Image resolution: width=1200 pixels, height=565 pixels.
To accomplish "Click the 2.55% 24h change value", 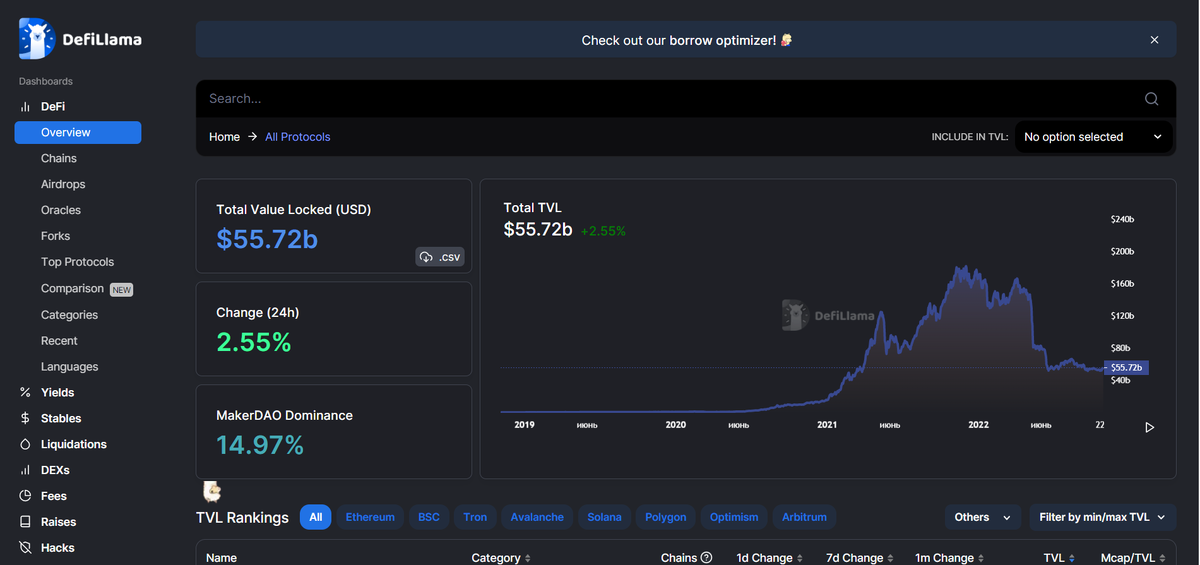I will pyautogui.click(x=254, y=342).
